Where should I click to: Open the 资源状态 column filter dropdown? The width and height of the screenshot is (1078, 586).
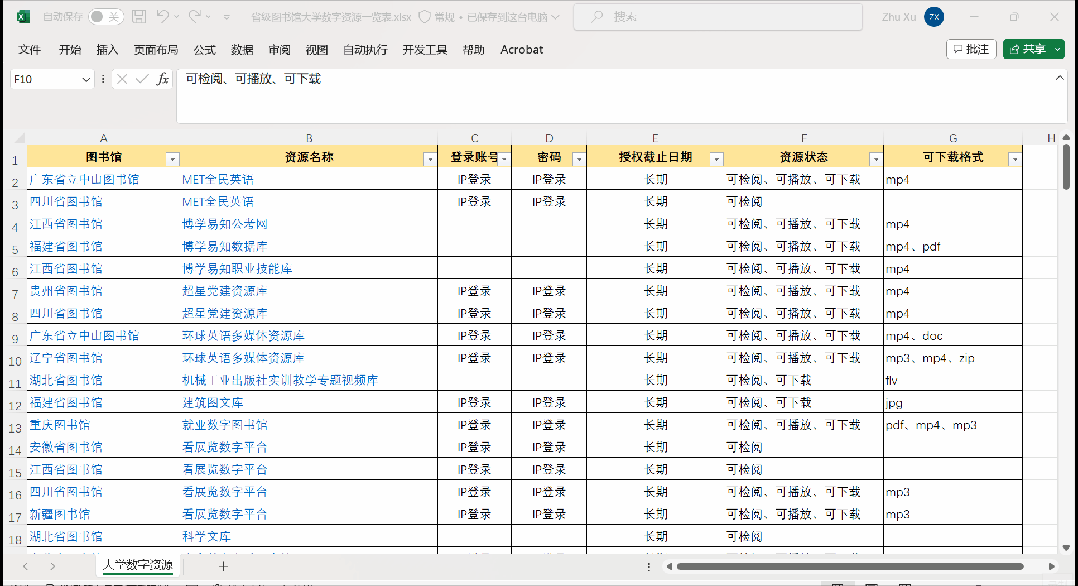(875, 159)
